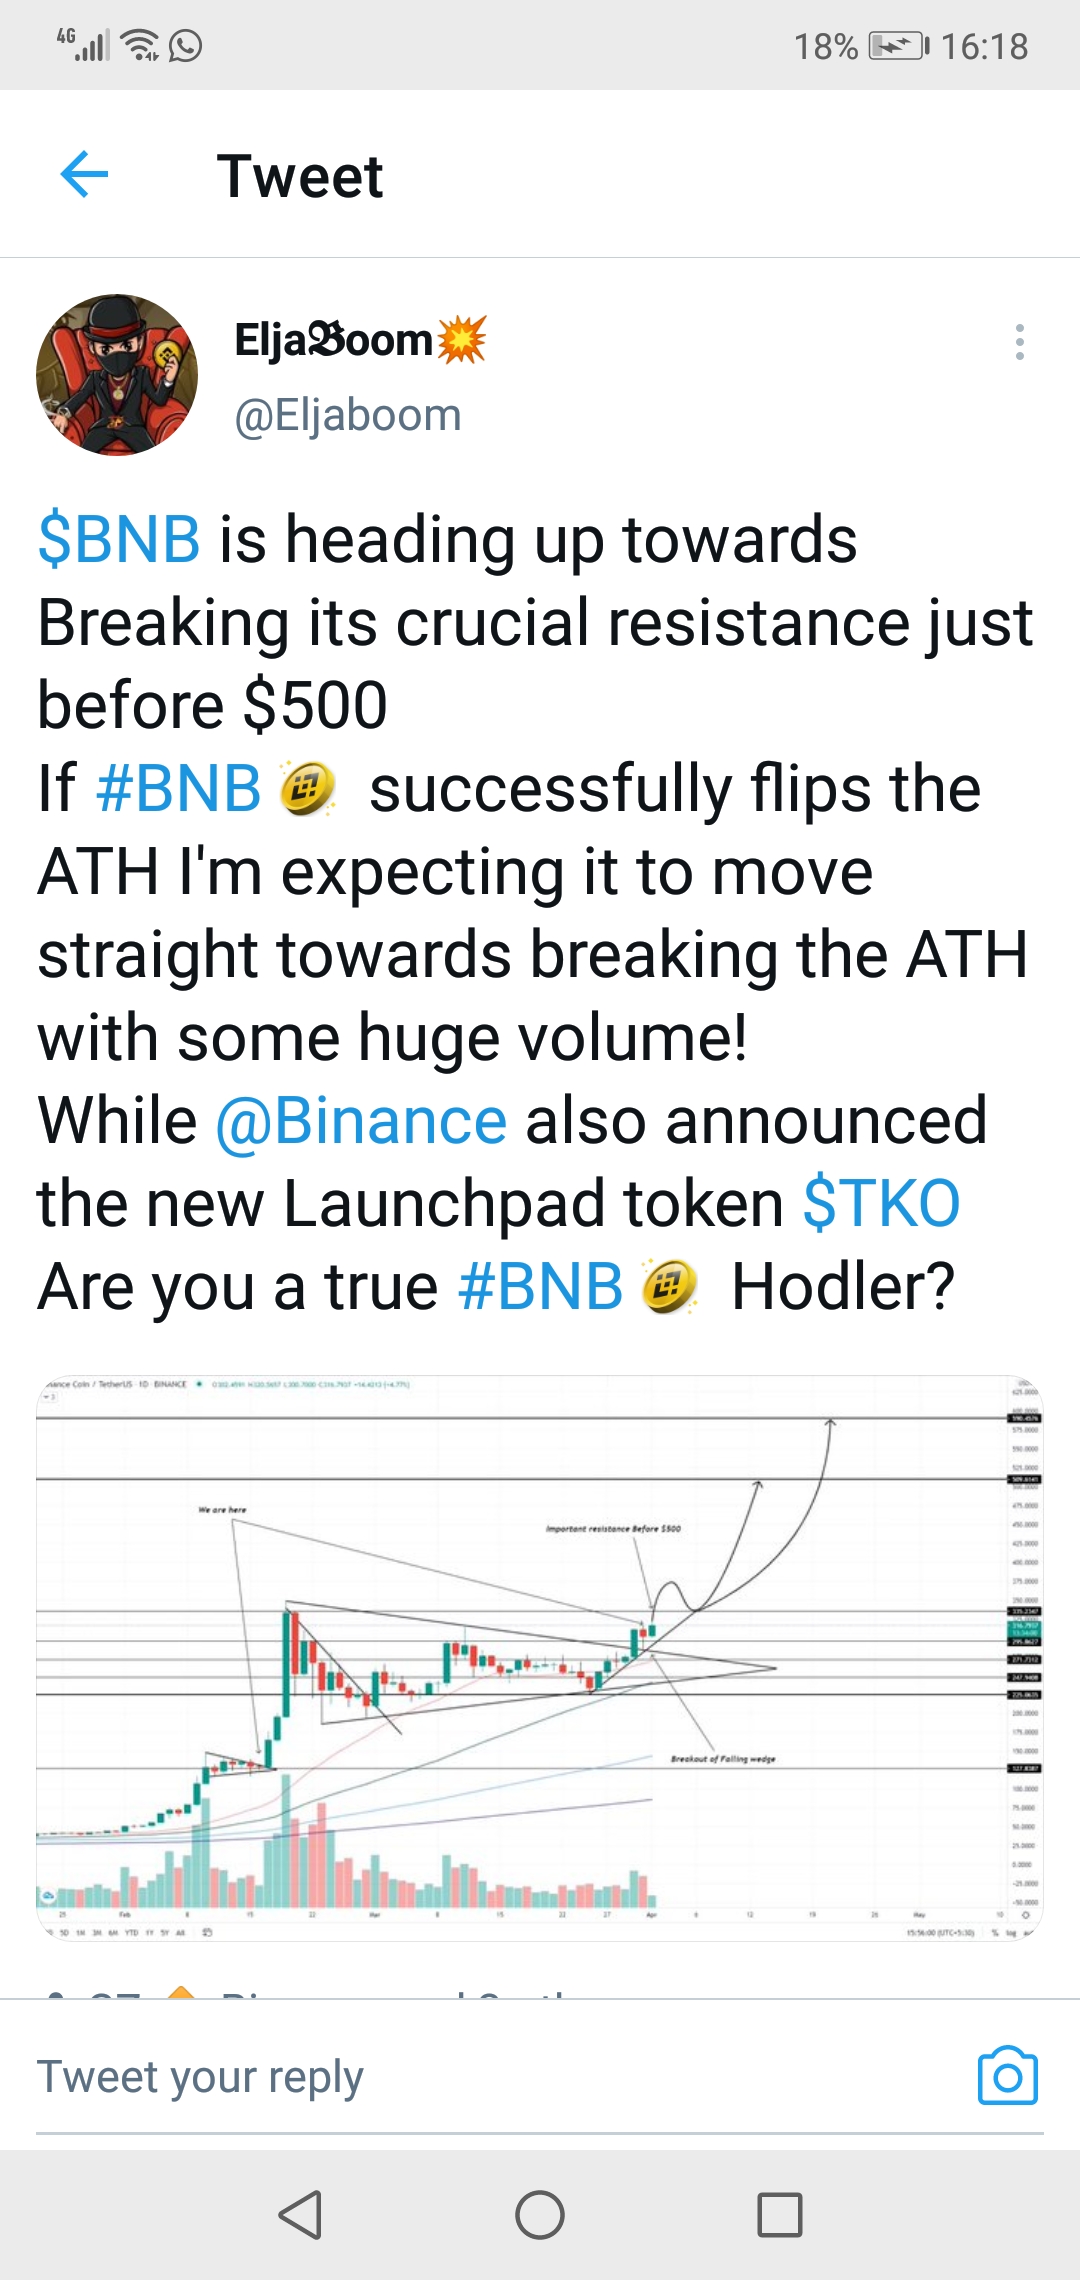The image size is (1080, 2280).
Task: Open the BNB chart image
Action: (540, 1658)
